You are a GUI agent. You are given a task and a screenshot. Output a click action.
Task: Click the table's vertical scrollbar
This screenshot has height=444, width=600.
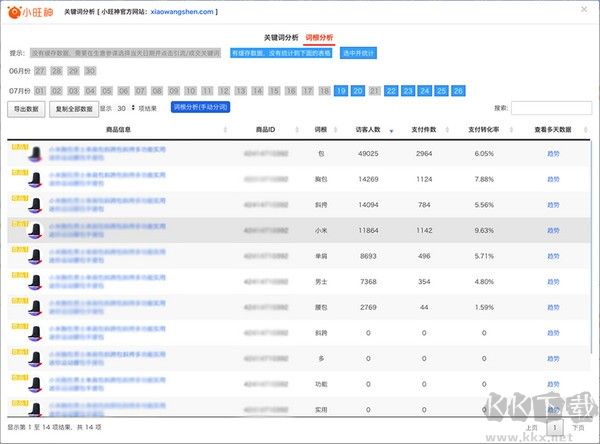[590, 270]
